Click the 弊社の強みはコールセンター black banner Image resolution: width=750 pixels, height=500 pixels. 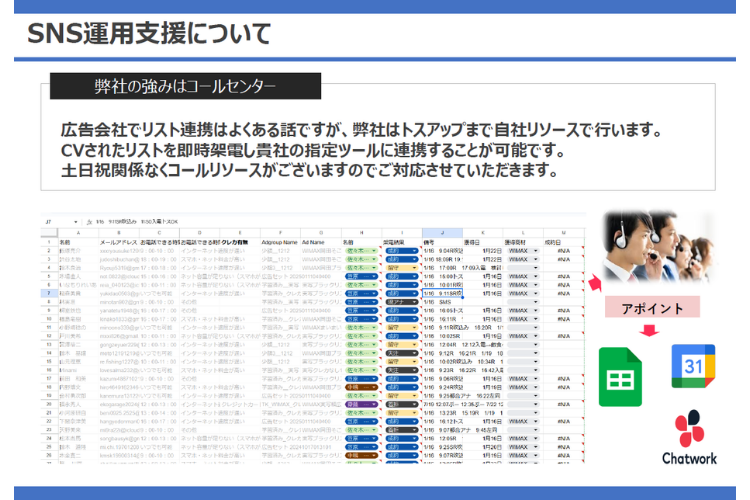point(186,86)
